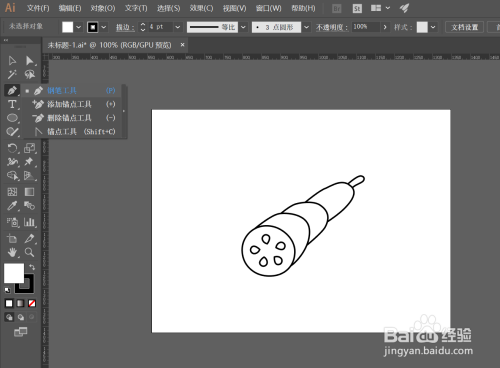Click the 描边 stroke panel link
Viewport: 500px width, 368px height.
[x=125, y=27]
